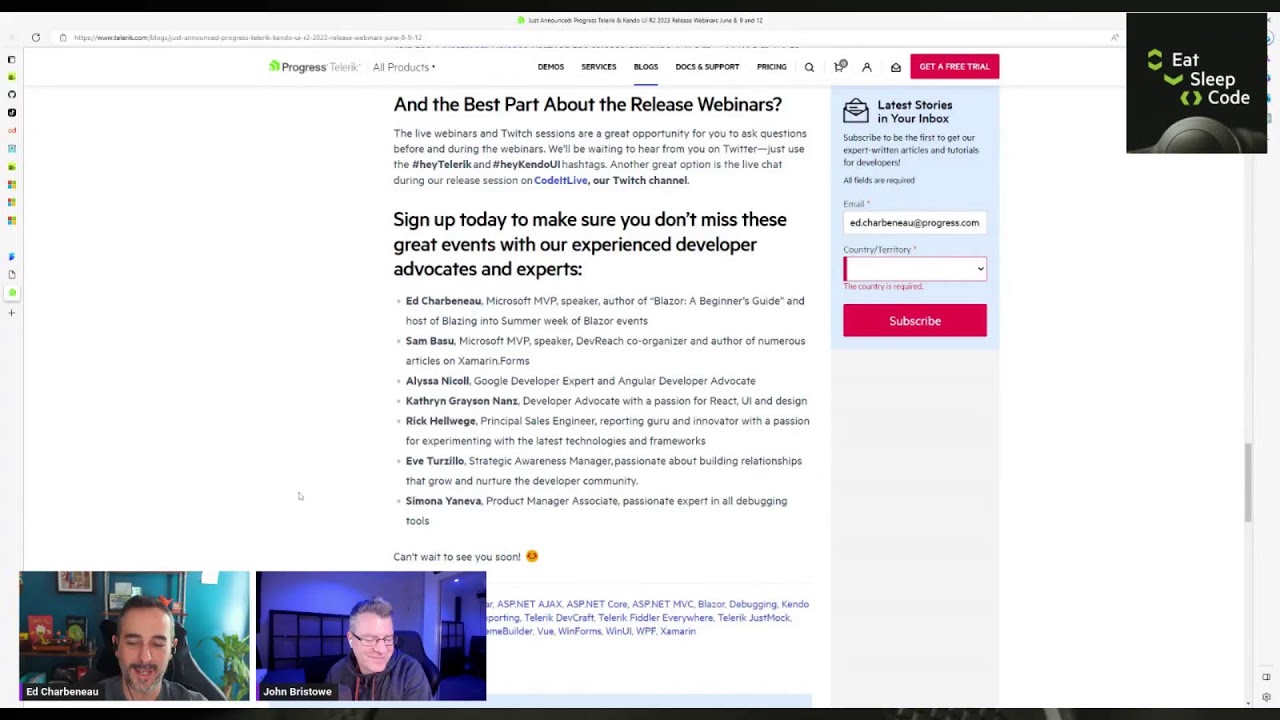Viewport: 1280px width, 720px height.
Task: Grab the page vertical scrollbar thumb
Action: (1248, 482)
